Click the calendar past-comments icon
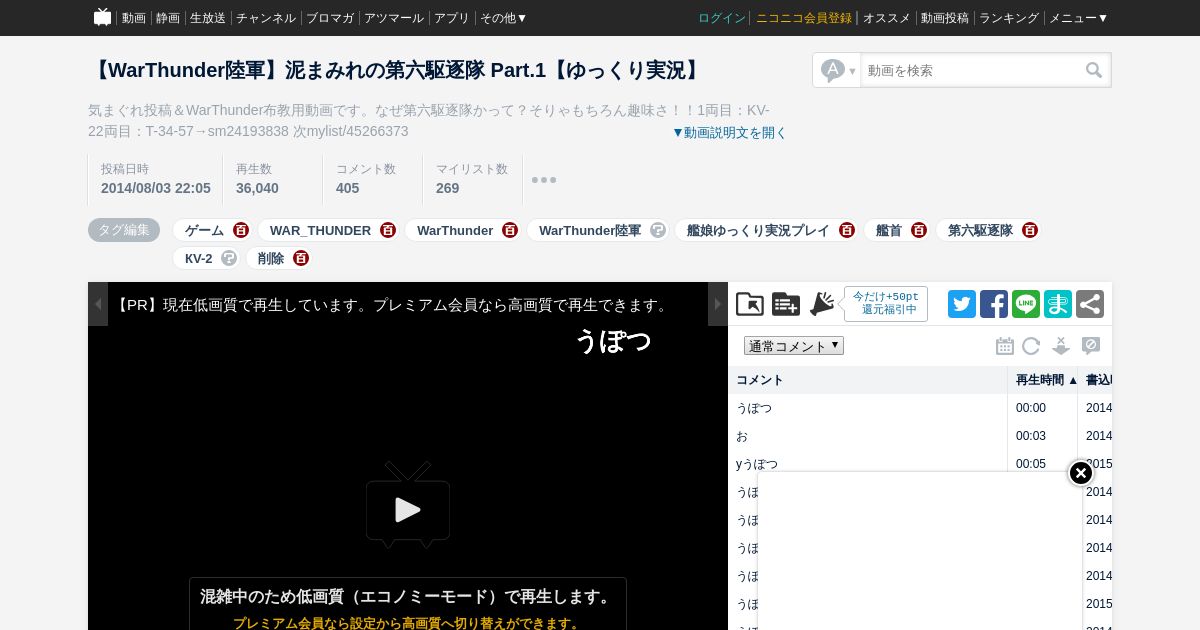Viewport: 1200px width, 630px height. [x=1005, y=346]
